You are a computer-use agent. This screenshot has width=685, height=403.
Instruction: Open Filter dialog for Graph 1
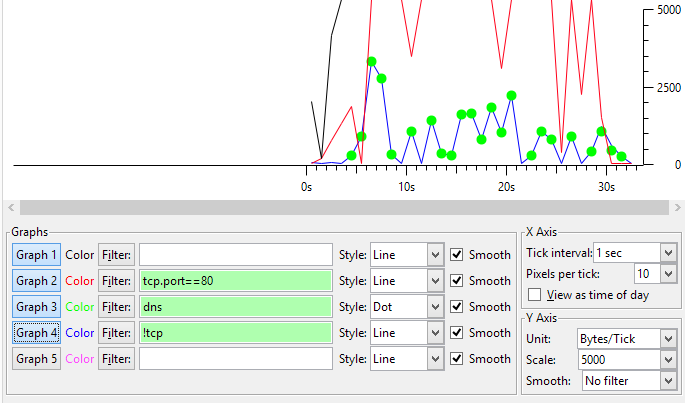(x=116, y=255)
